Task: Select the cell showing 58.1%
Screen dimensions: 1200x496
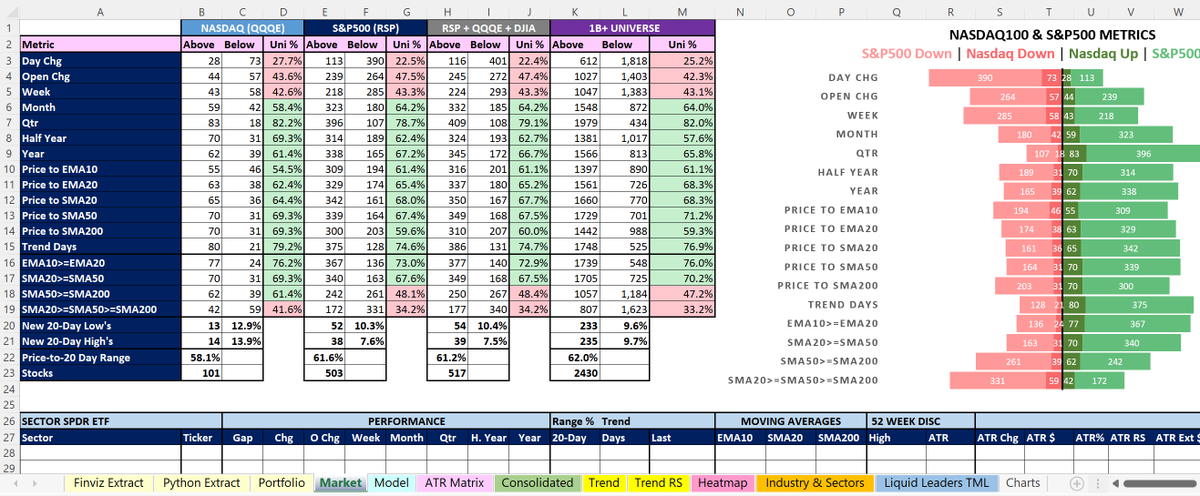Action: [x=203, y=357]
